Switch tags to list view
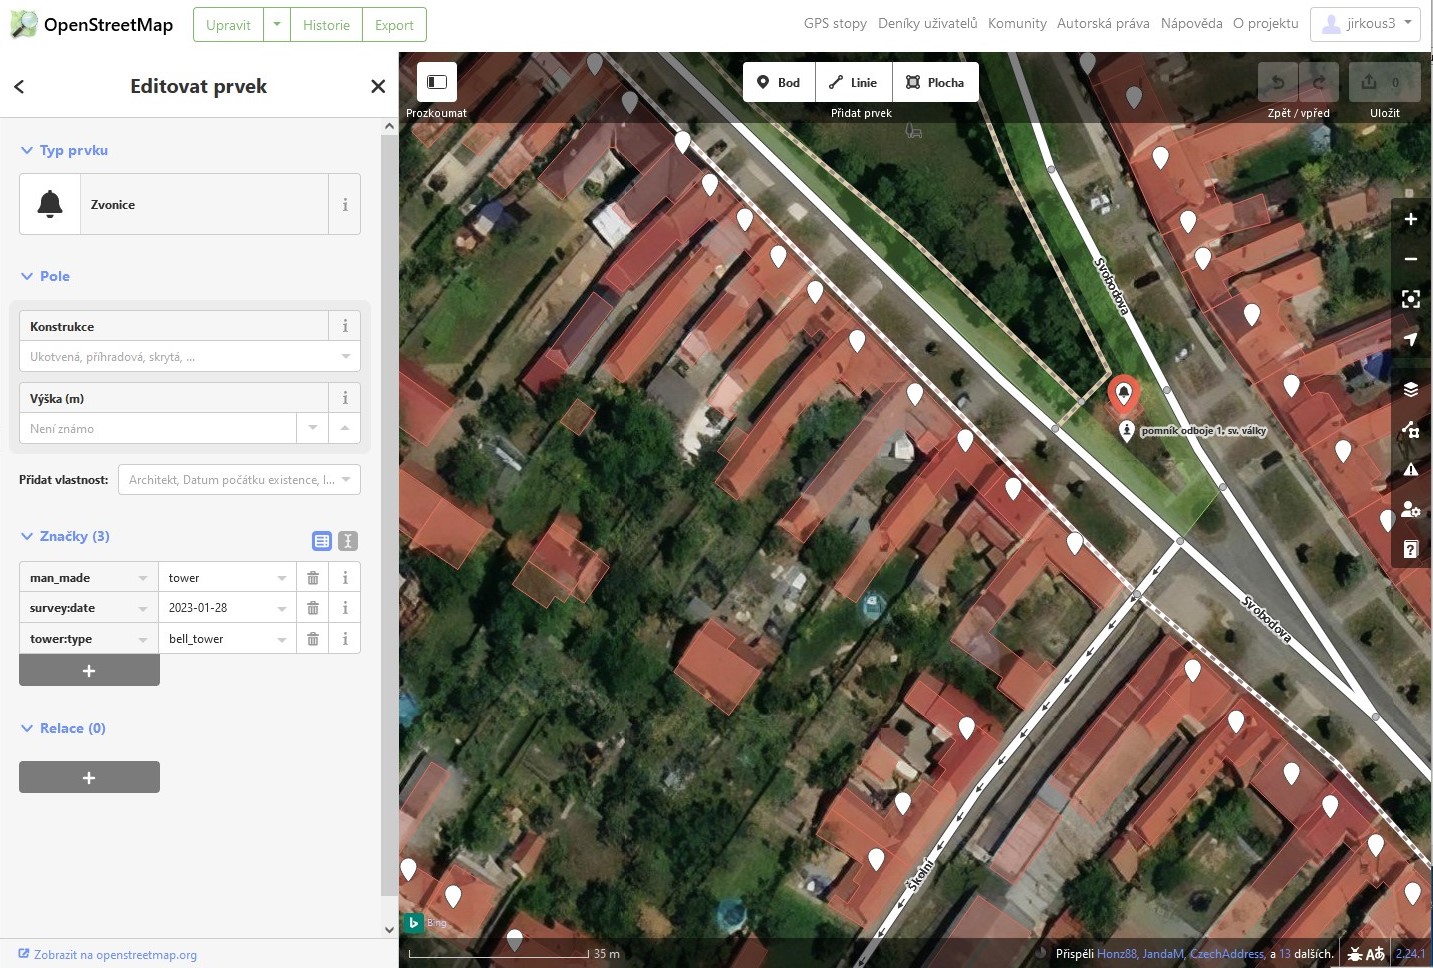 coord(322,541)
